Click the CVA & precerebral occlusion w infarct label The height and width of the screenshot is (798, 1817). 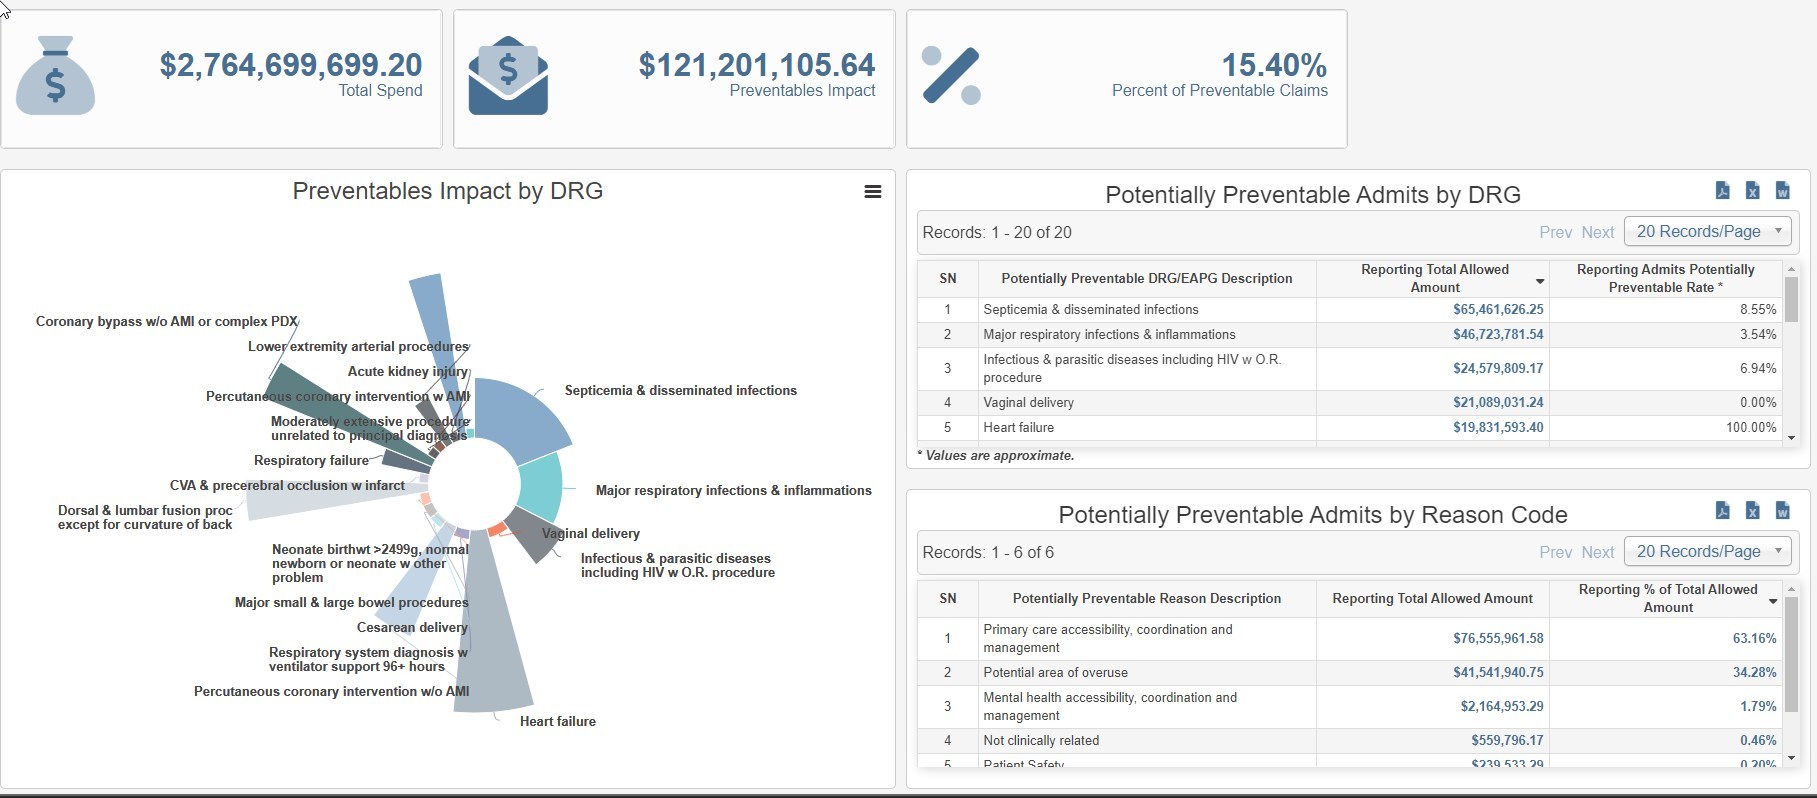coord(287,486)
